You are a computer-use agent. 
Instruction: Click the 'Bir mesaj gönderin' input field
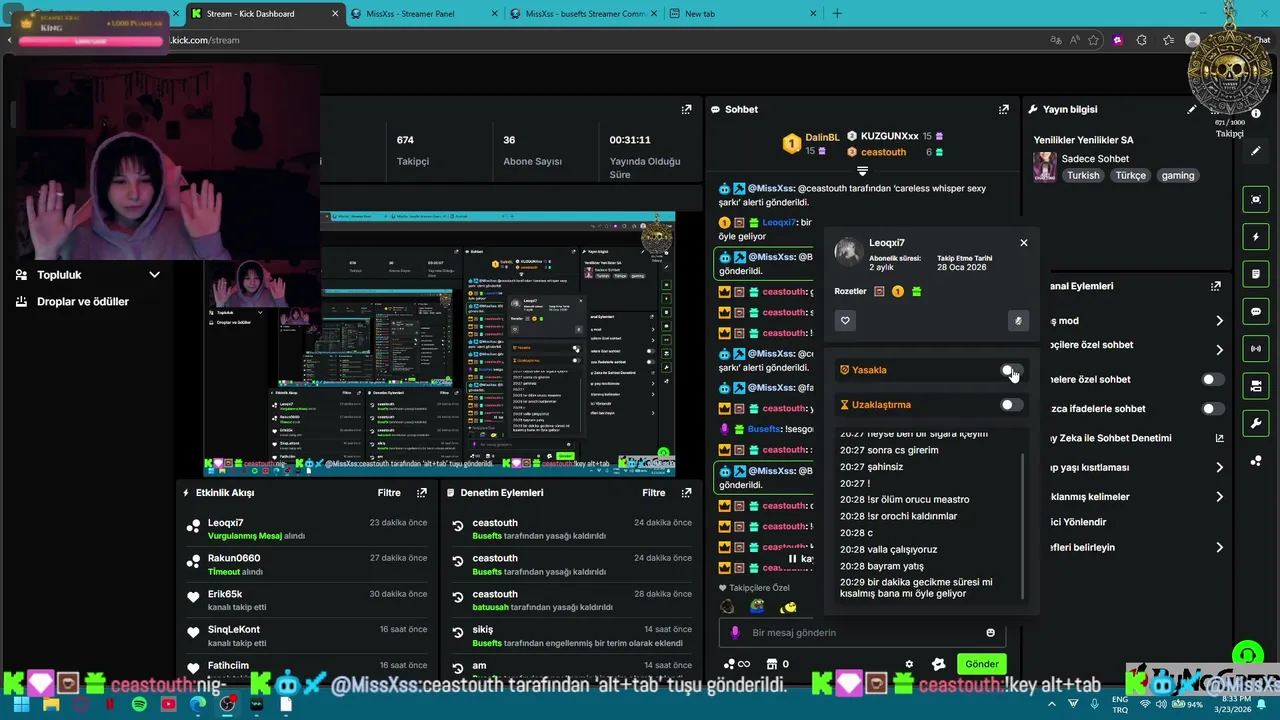coord(860,632)
